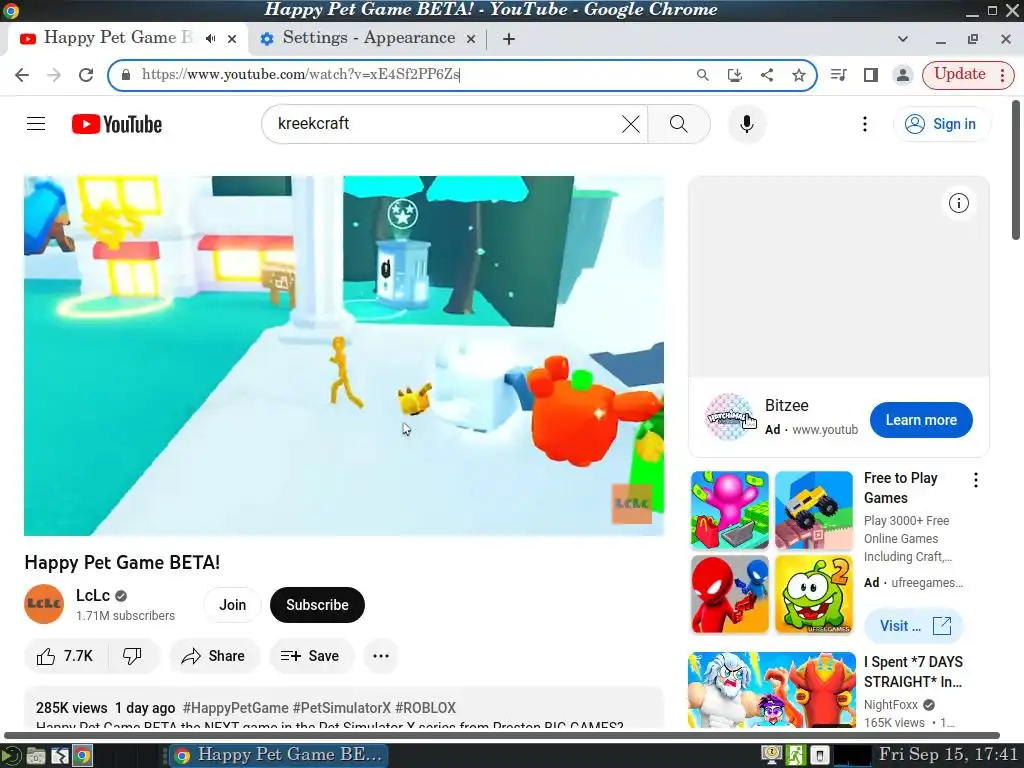Image resolution: width=1024 pixels, height=768 pixels.
Task: Open file manager from taskbar
Action: point(36,756)
